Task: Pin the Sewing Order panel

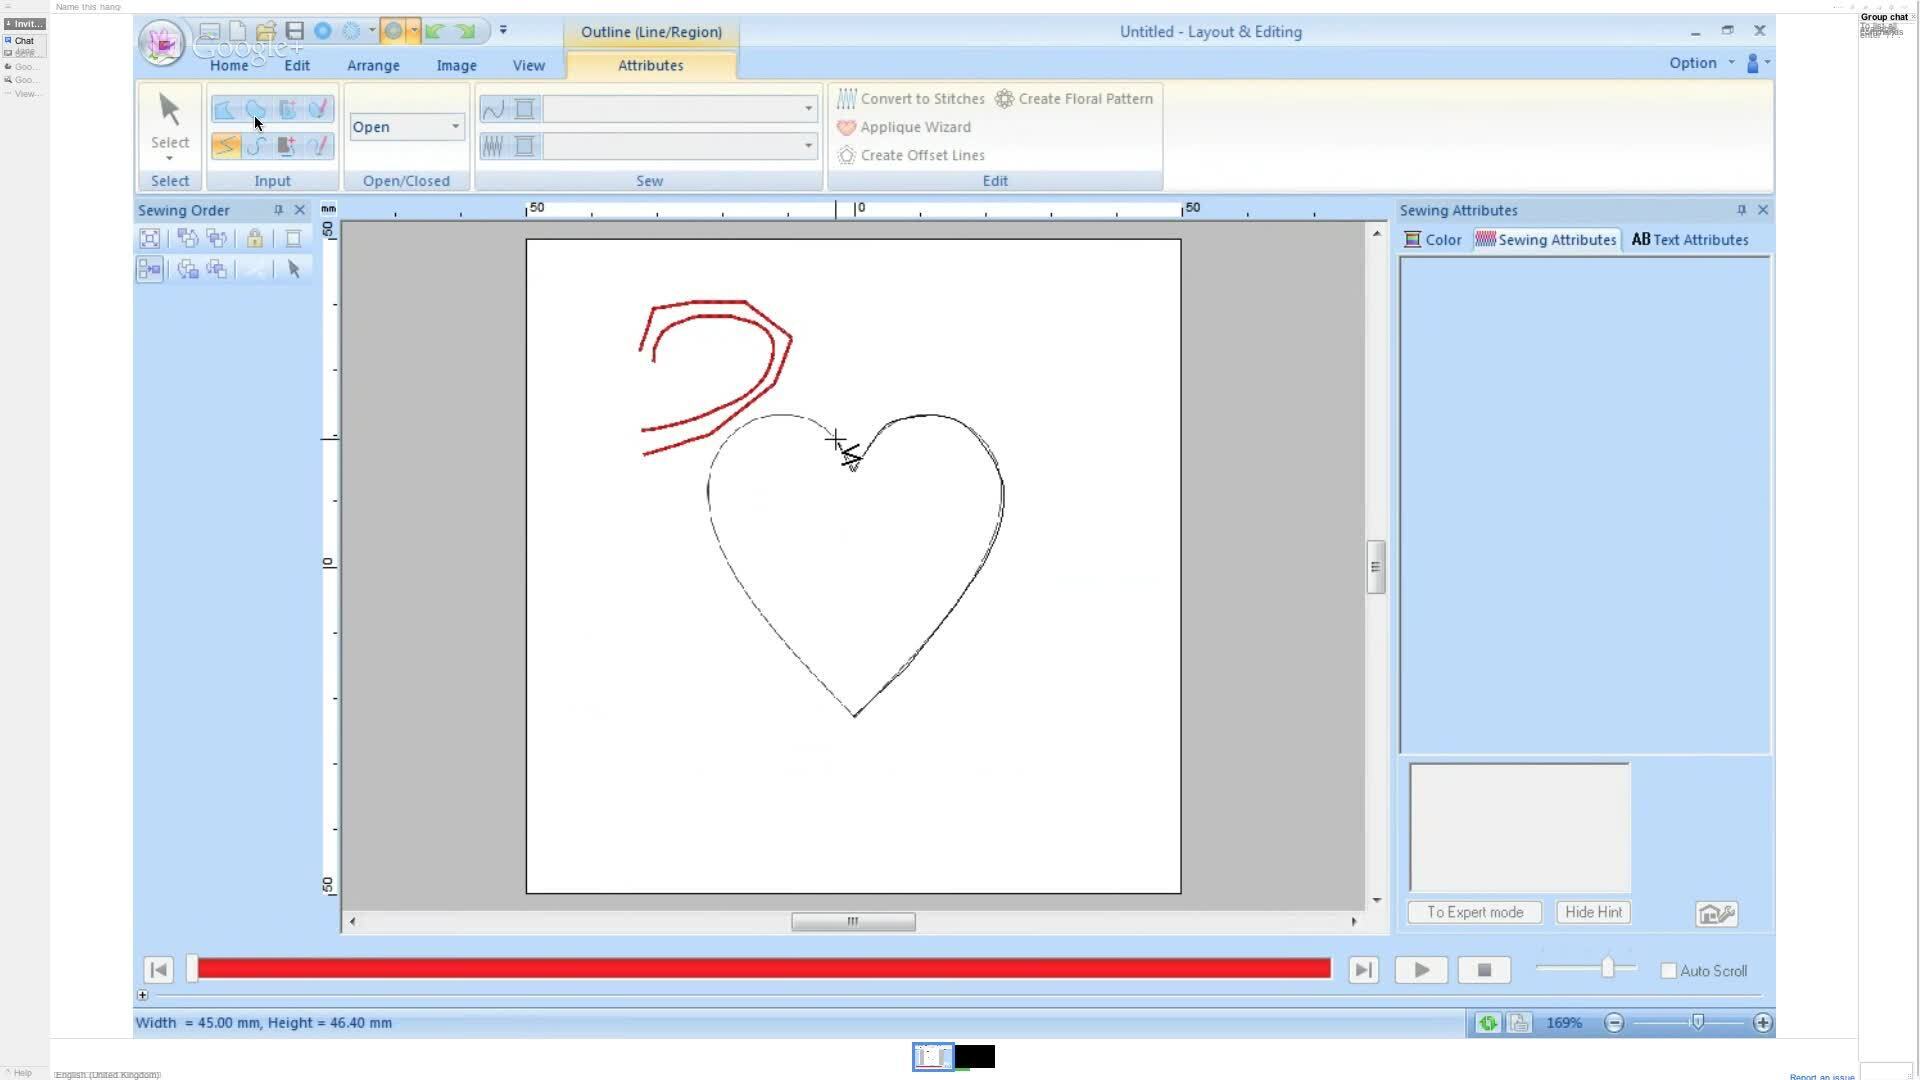Action: click(x=278, y=210)
